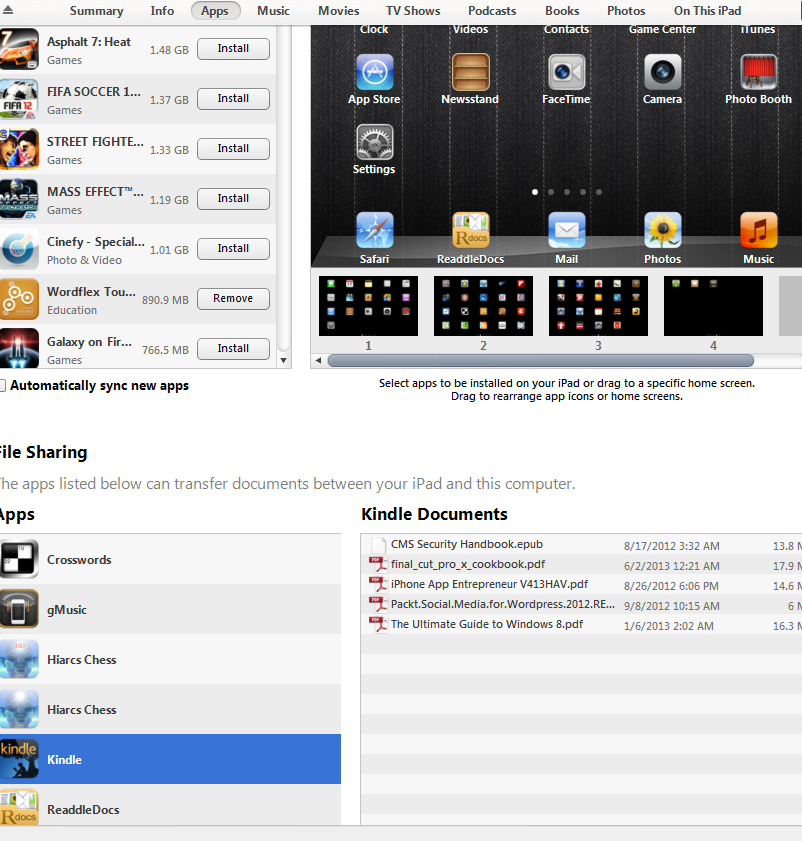Select Kindle in File Sharing apps list
The image size is (802, 841).
pyautogui.click(x=170, y=759)
